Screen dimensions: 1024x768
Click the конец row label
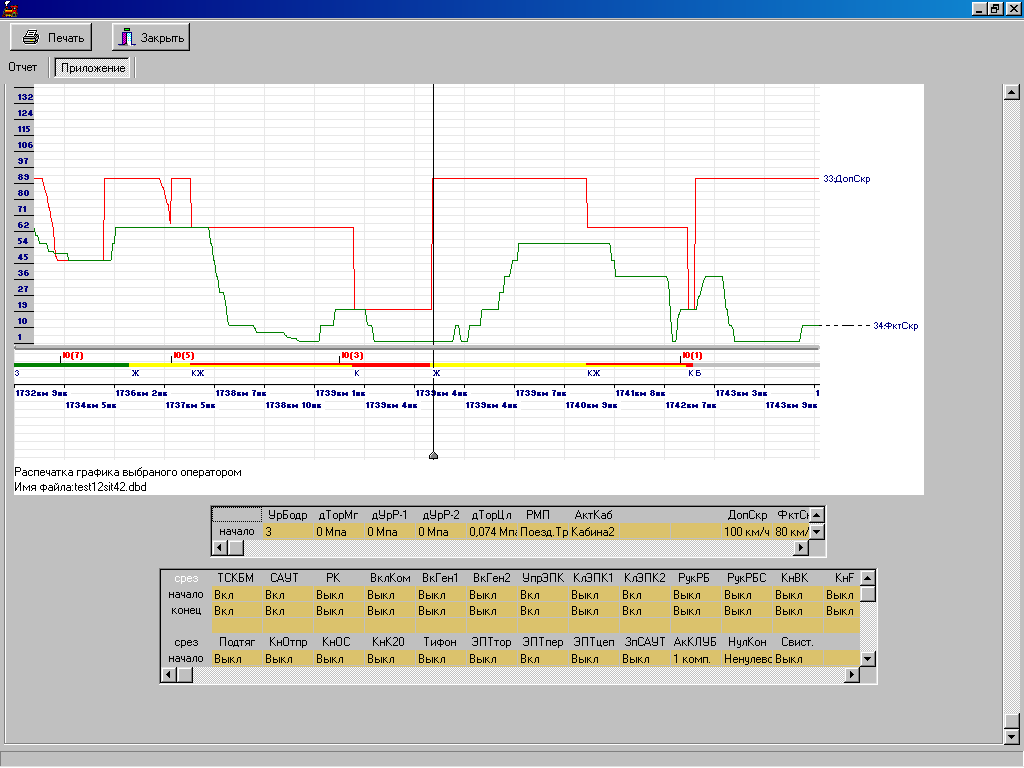186,610
